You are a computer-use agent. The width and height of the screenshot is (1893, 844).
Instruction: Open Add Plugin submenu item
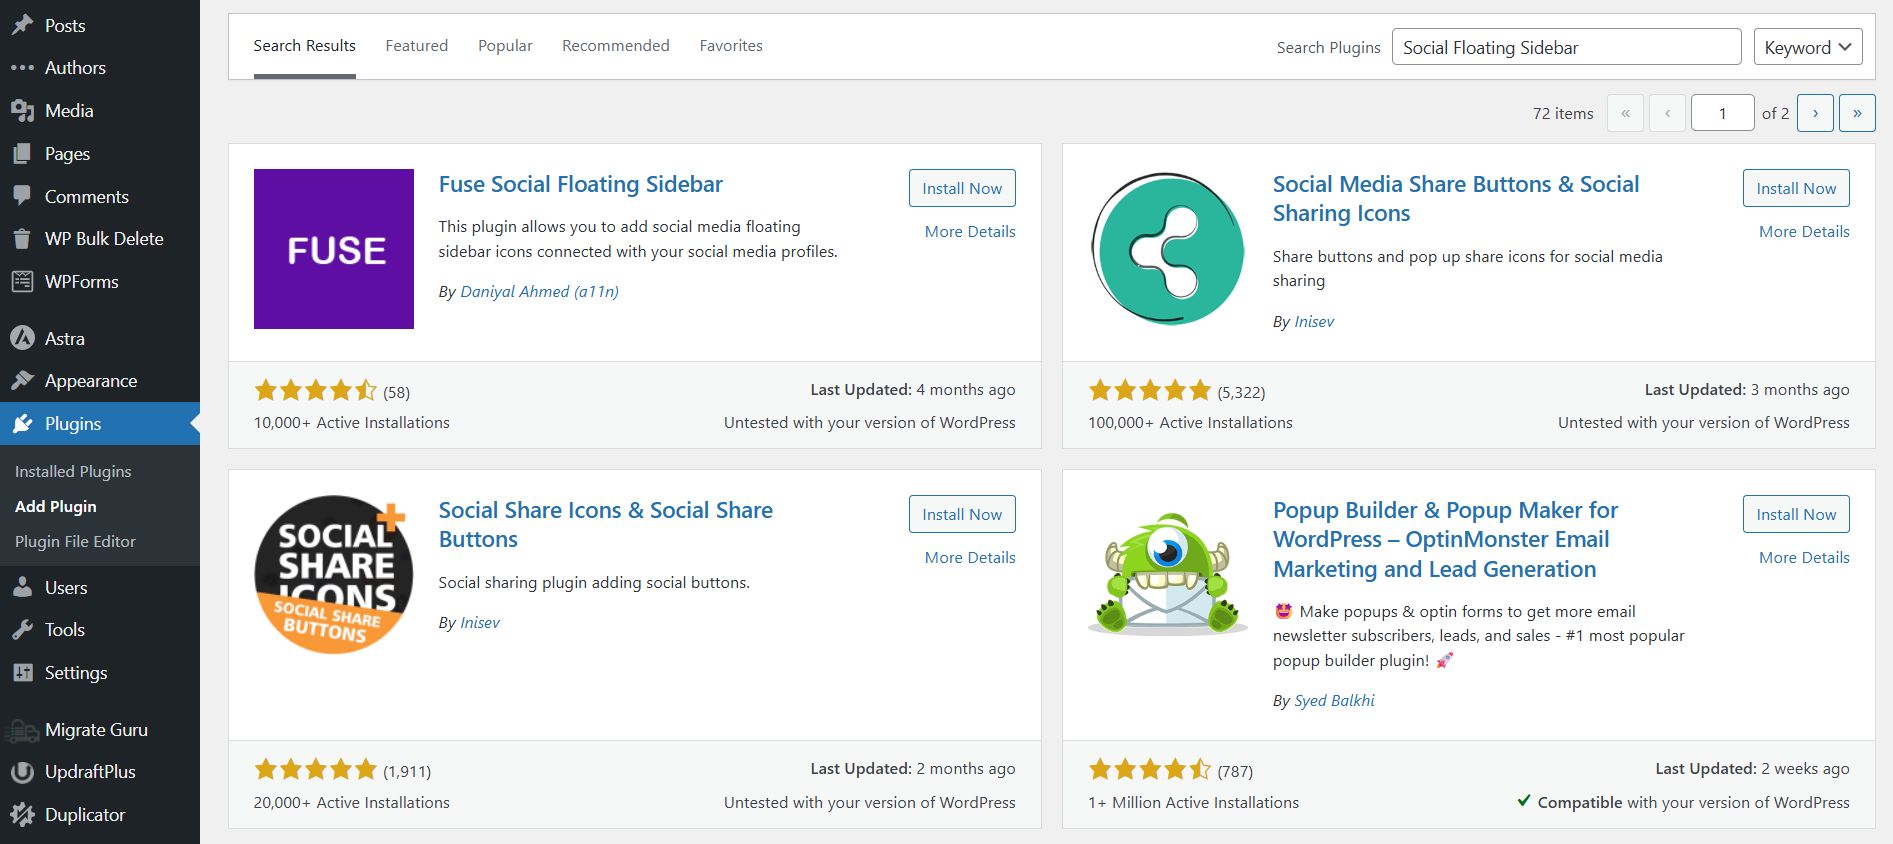56,506
